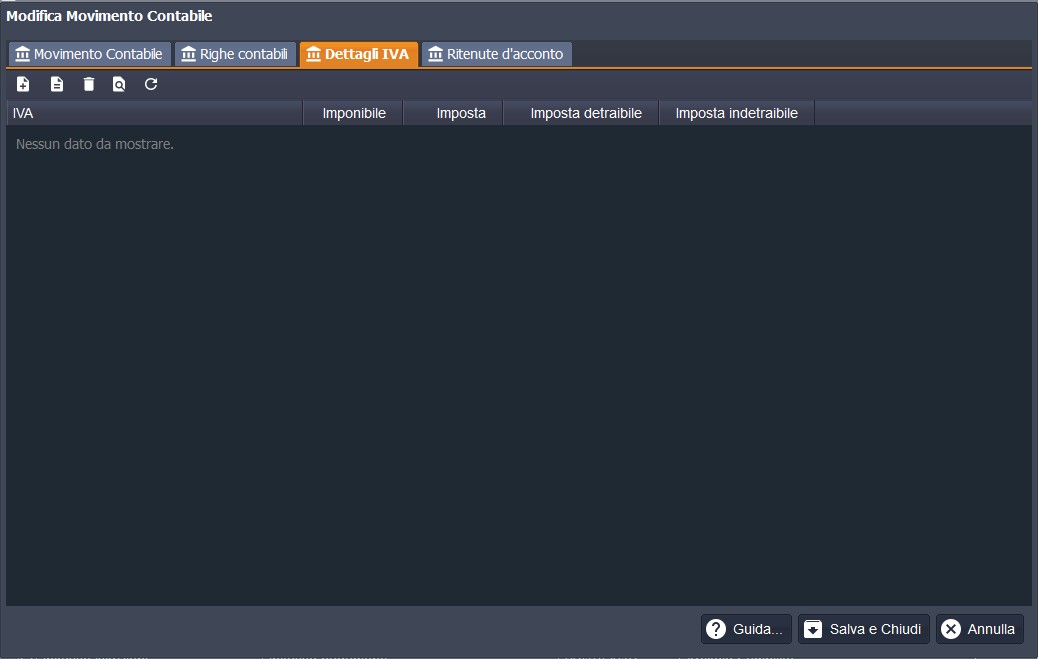Select the Dettagli IVA tab

358,54
